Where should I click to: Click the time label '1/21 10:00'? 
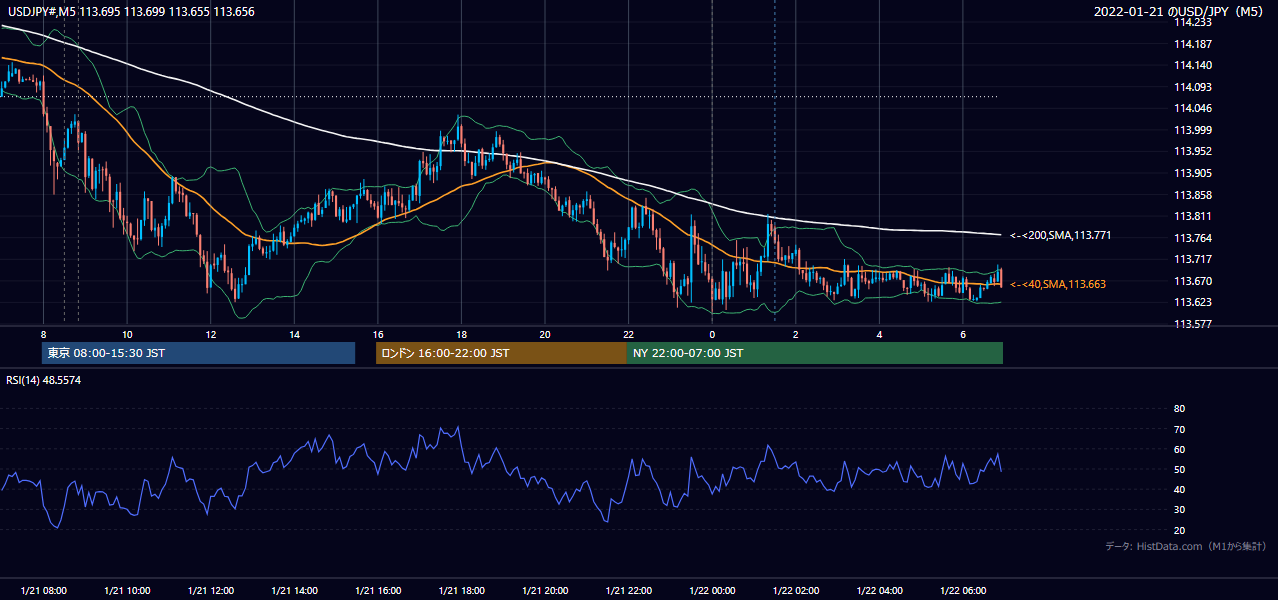[x=127, y=591]
